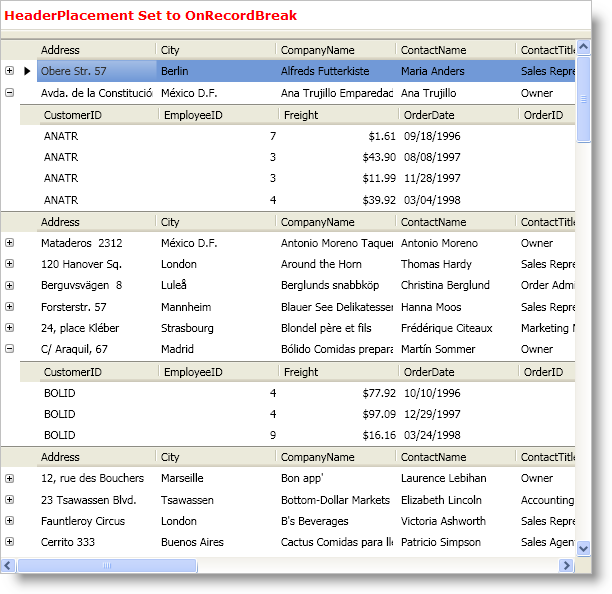The width and height of the screenshot is (612, 594).
Task: Select the Maria Anders cell
Action: 456,71
